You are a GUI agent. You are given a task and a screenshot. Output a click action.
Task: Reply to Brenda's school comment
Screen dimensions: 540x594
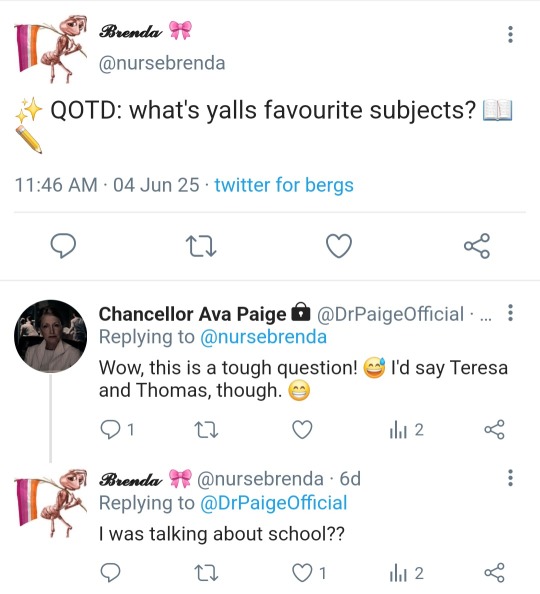click(x=110, y=572)
